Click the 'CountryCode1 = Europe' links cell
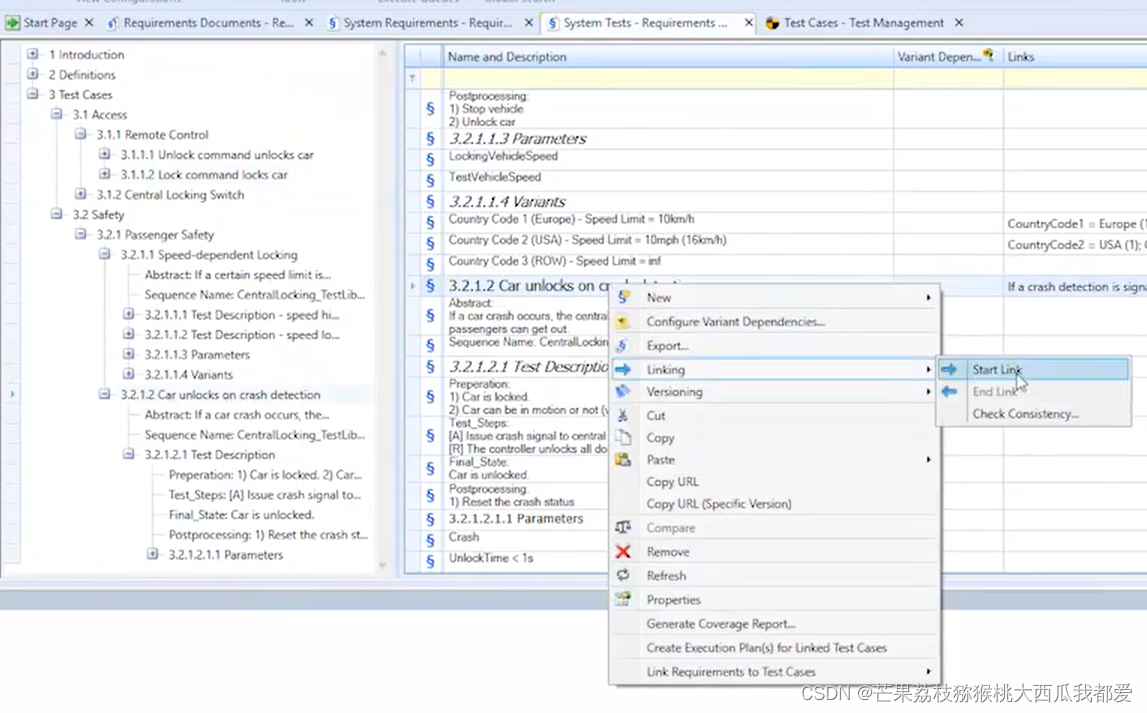1147x713 pixels. point(1075,223)
